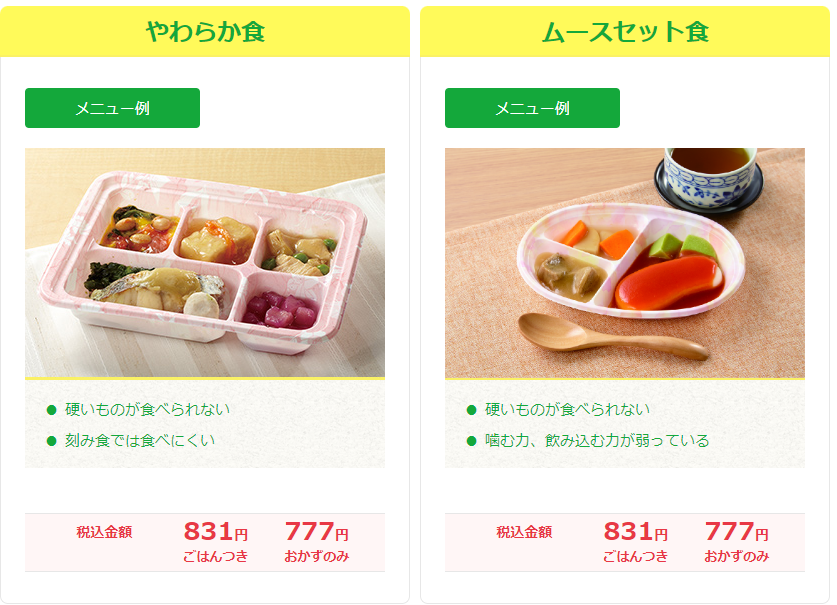View the mousse plate with spoon photo
837x605 pixels.
625,263
